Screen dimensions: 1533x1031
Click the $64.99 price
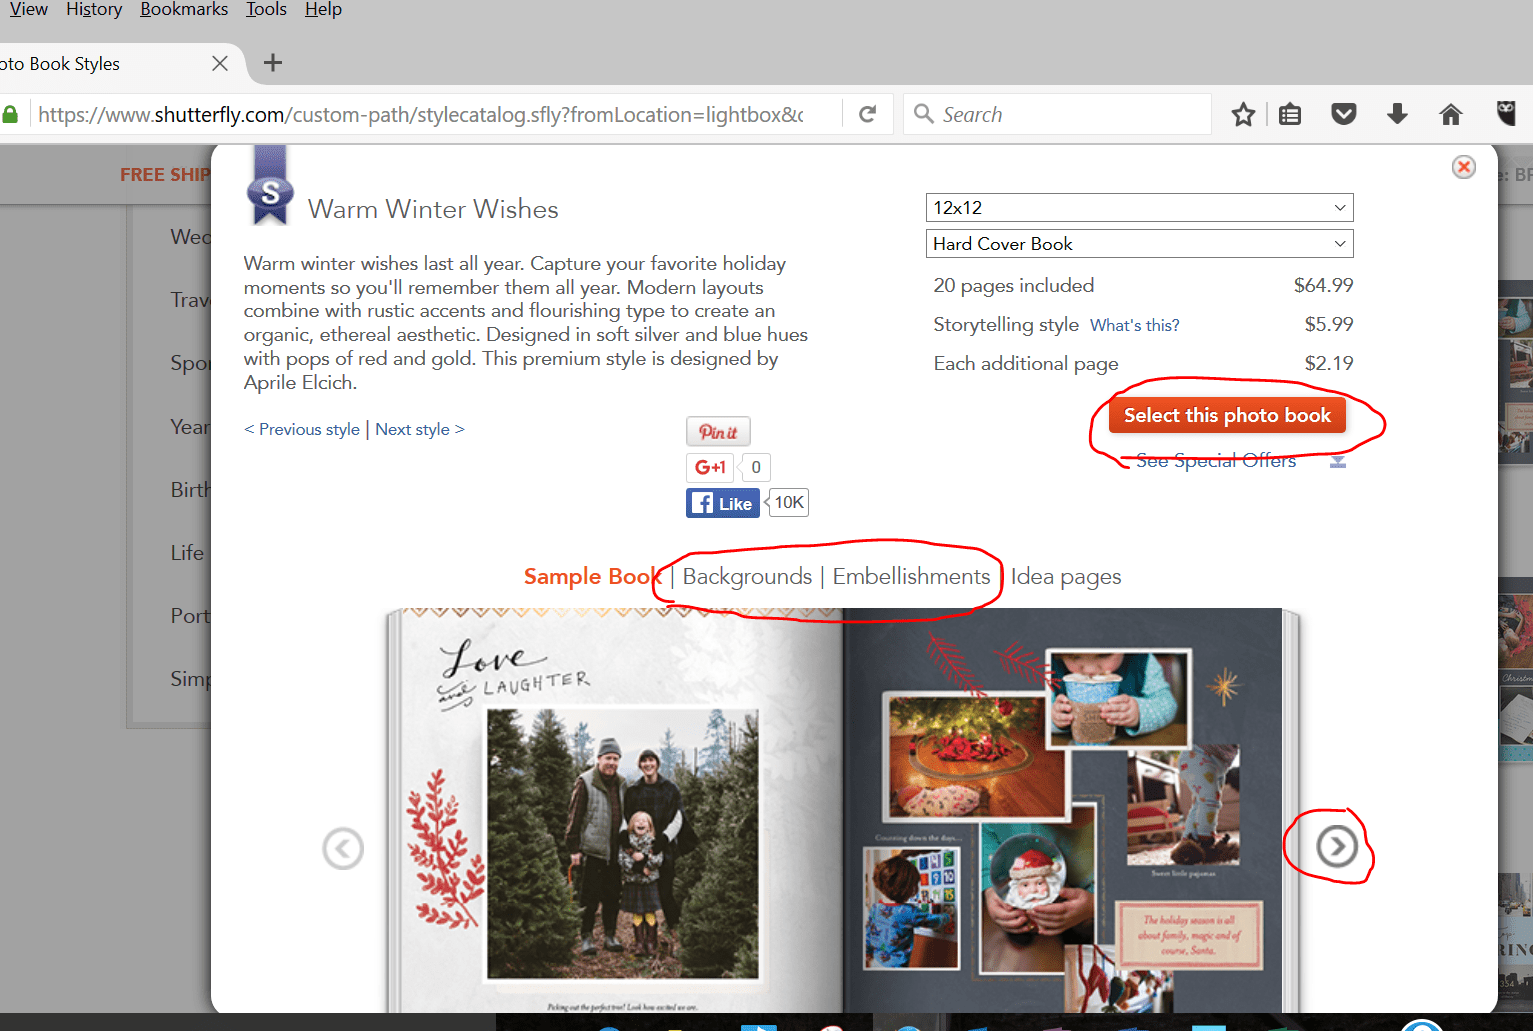tap(1323, 286)
